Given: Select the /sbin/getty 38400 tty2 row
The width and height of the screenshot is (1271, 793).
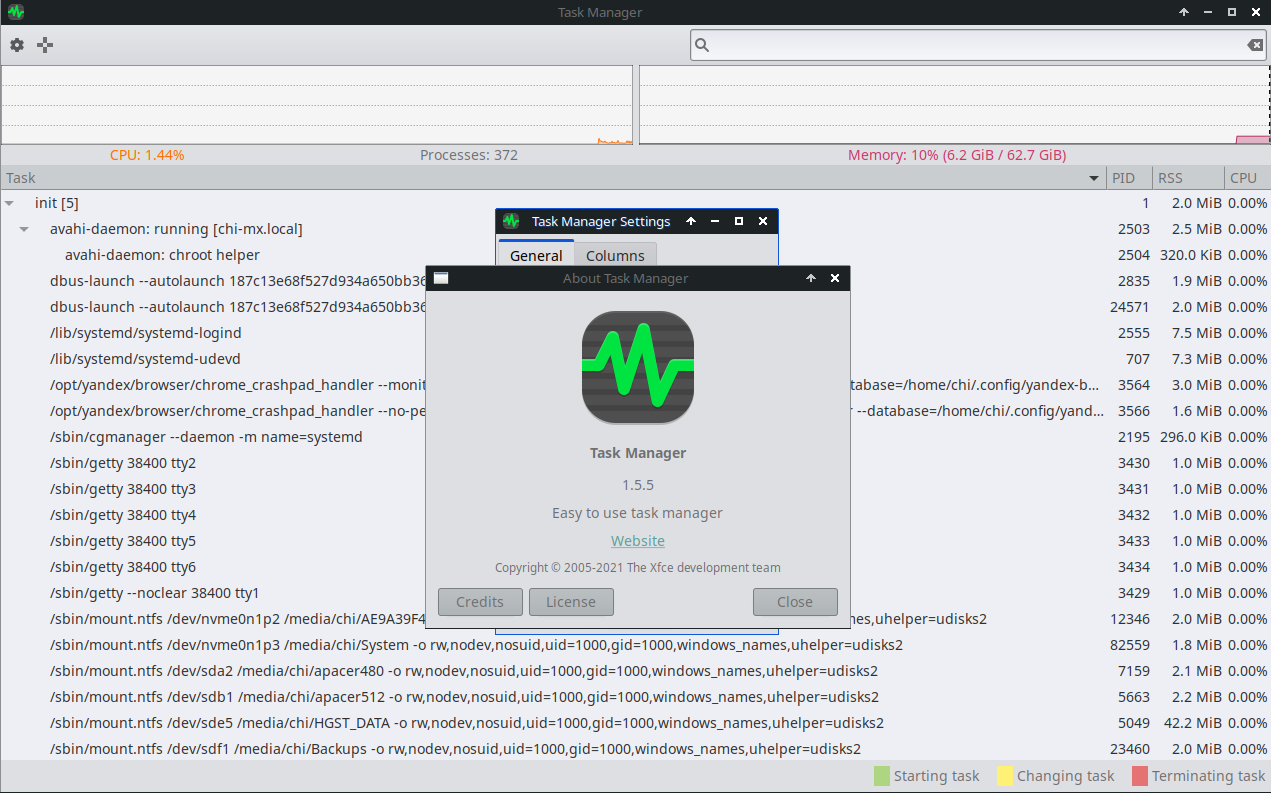Looking at the screenshot, I should (x=635, y=463).
